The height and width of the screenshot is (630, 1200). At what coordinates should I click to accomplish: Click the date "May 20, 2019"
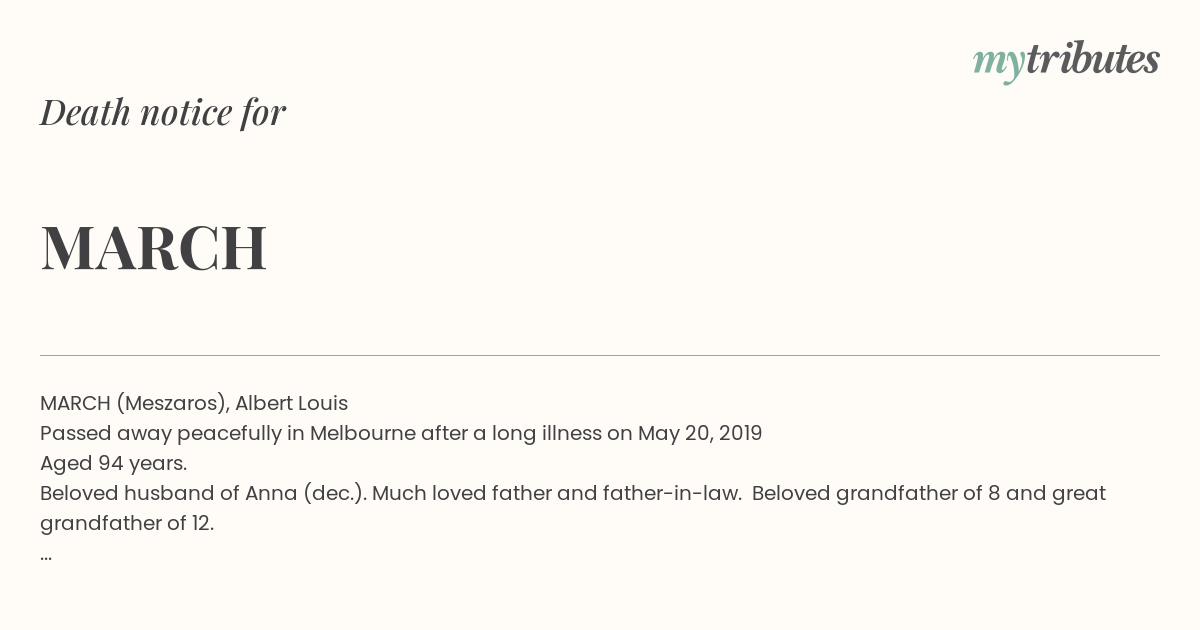700,434
